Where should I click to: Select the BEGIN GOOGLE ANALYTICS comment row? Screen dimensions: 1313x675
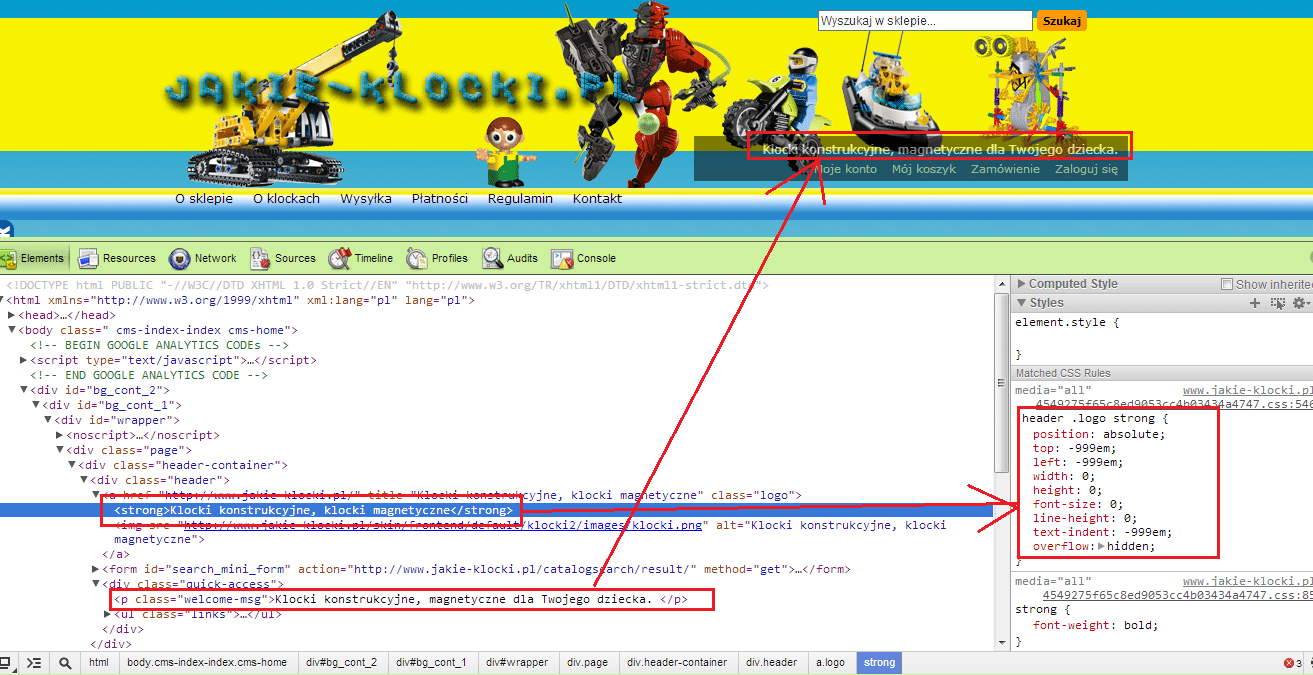[x=159, y=345]
